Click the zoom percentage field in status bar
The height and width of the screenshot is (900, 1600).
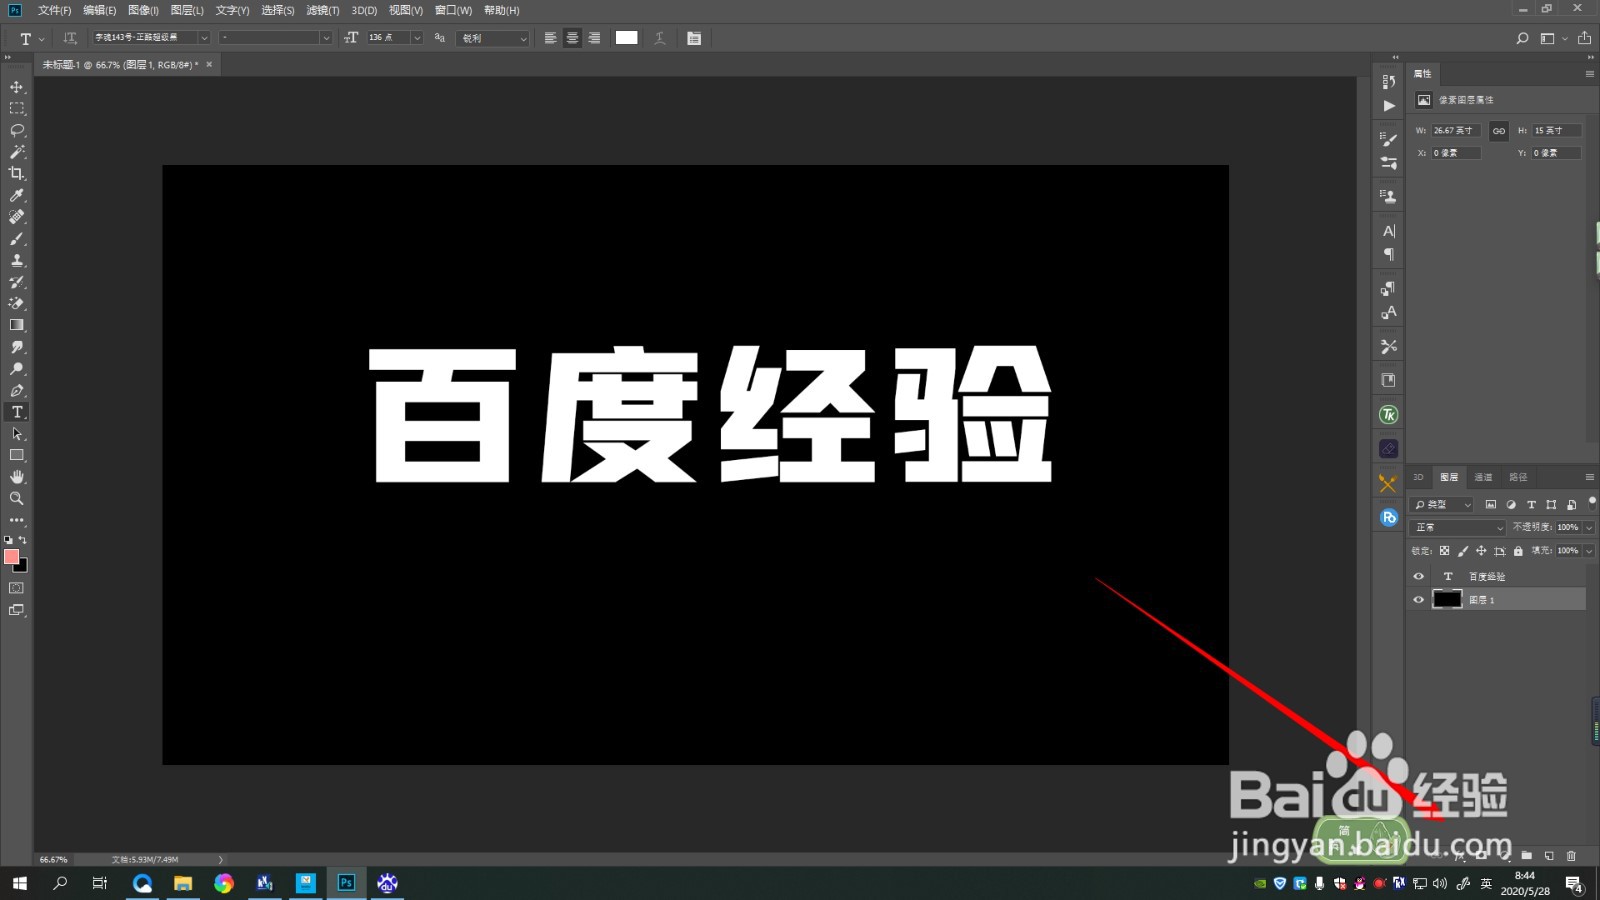click(x=53, y=859)
